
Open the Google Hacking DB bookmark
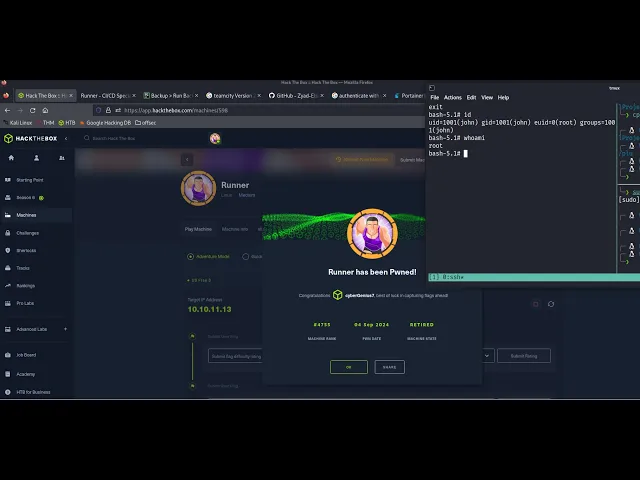click(105, 122)
